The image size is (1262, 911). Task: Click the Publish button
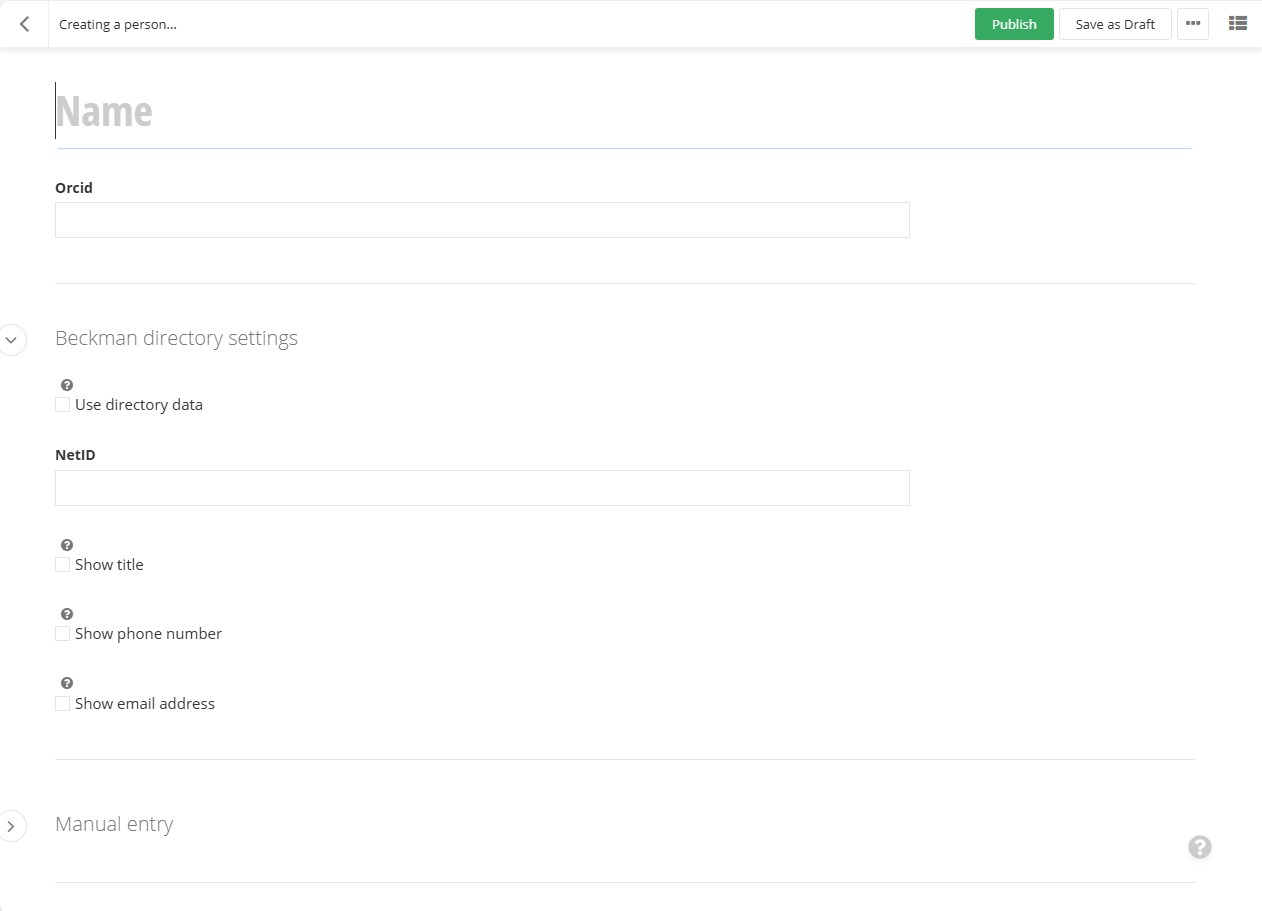[1013, 23]
